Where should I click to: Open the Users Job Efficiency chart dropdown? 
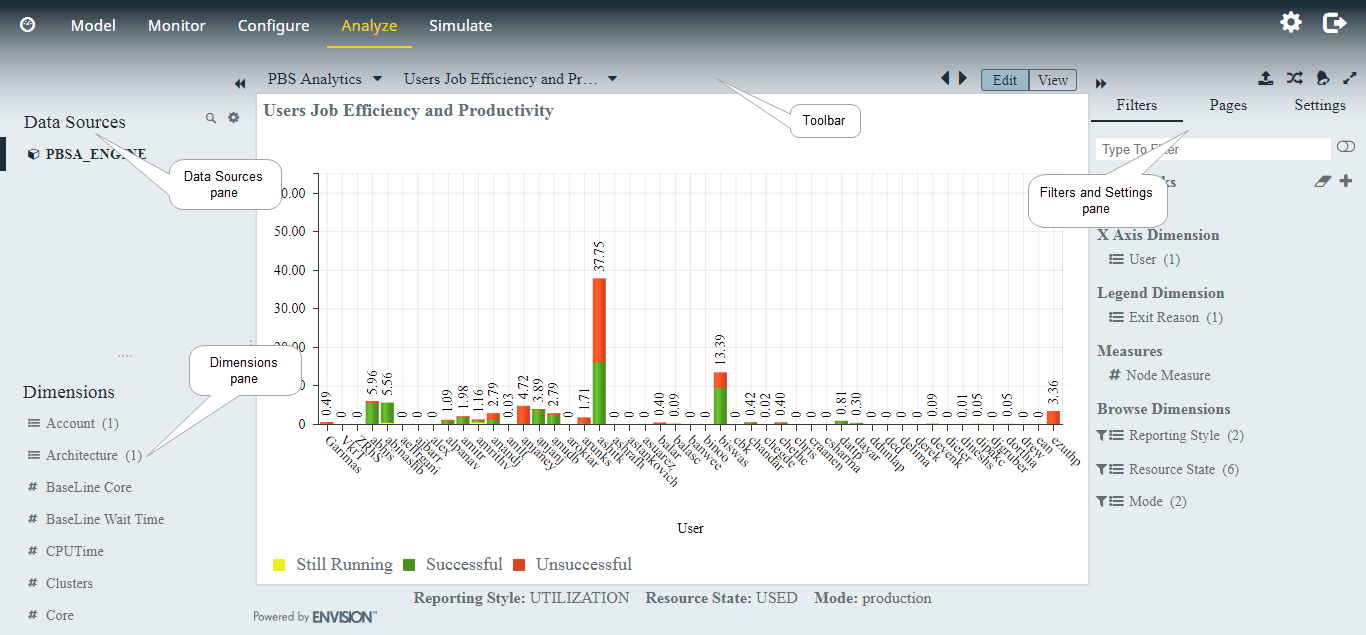[x=510, y=79]
